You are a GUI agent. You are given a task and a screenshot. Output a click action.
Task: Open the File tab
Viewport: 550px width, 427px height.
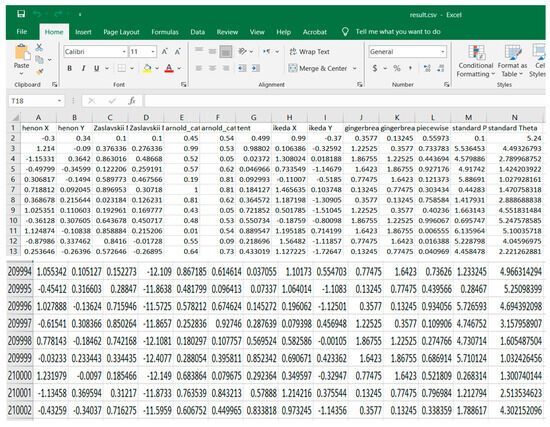tap(22, 32)
